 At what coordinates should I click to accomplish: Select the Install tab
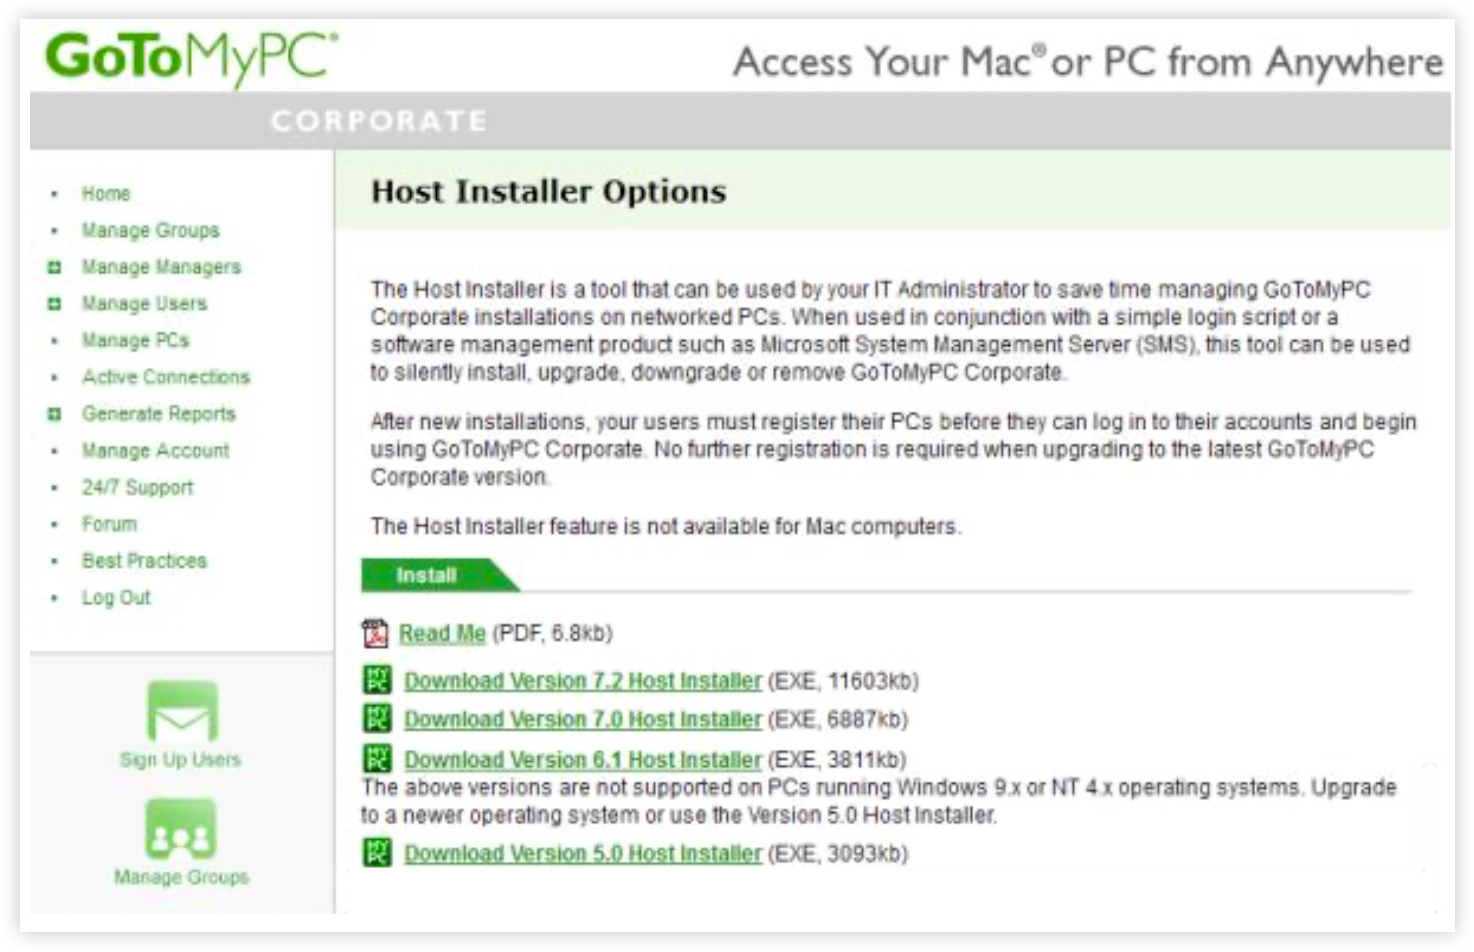coord(427,575)
